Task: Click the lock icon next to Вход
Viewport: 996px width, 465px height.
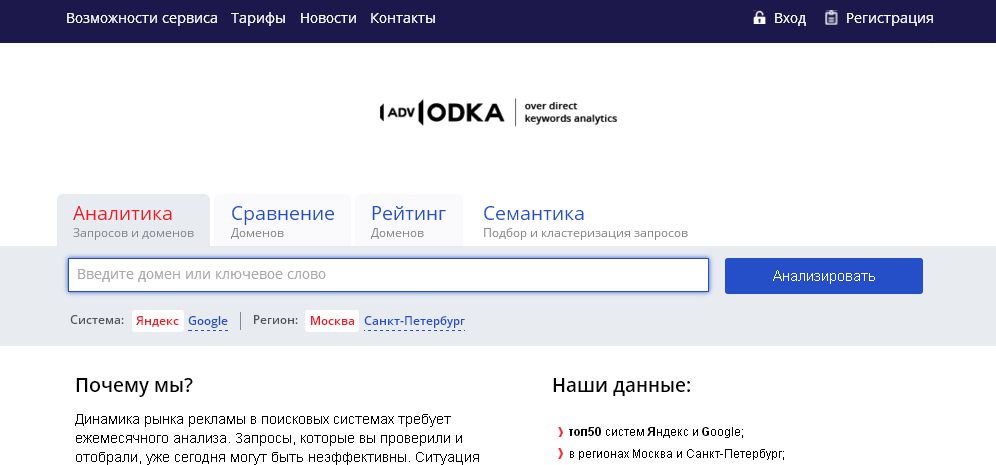Action: point(759,18)
